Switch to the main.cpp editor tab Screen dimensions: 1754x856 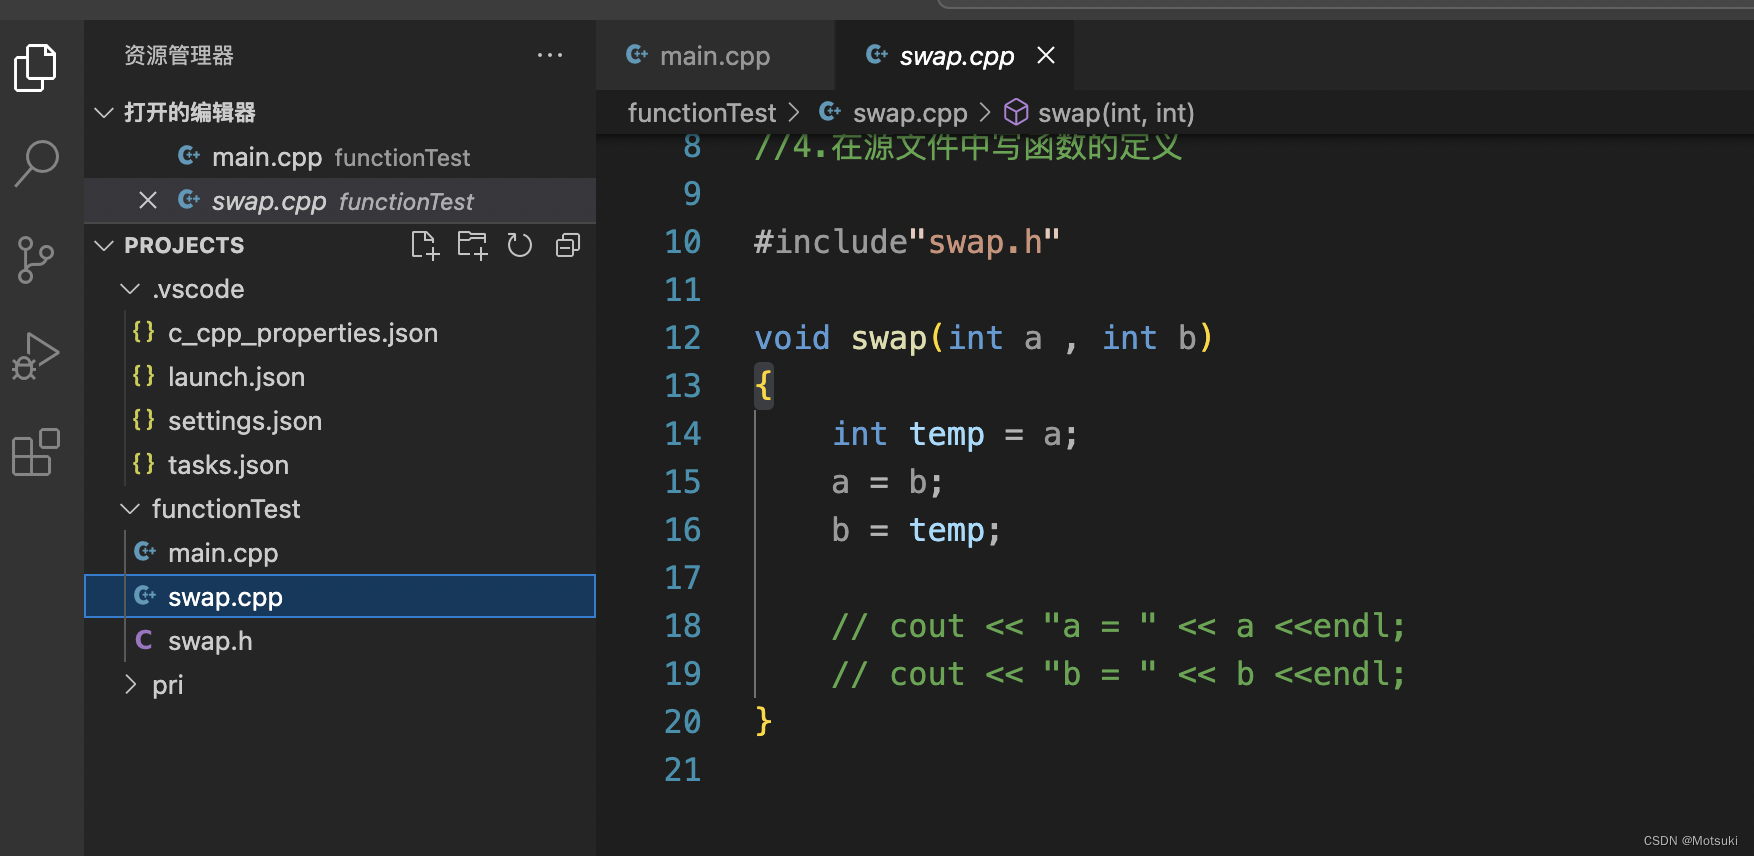click(715, 56)
